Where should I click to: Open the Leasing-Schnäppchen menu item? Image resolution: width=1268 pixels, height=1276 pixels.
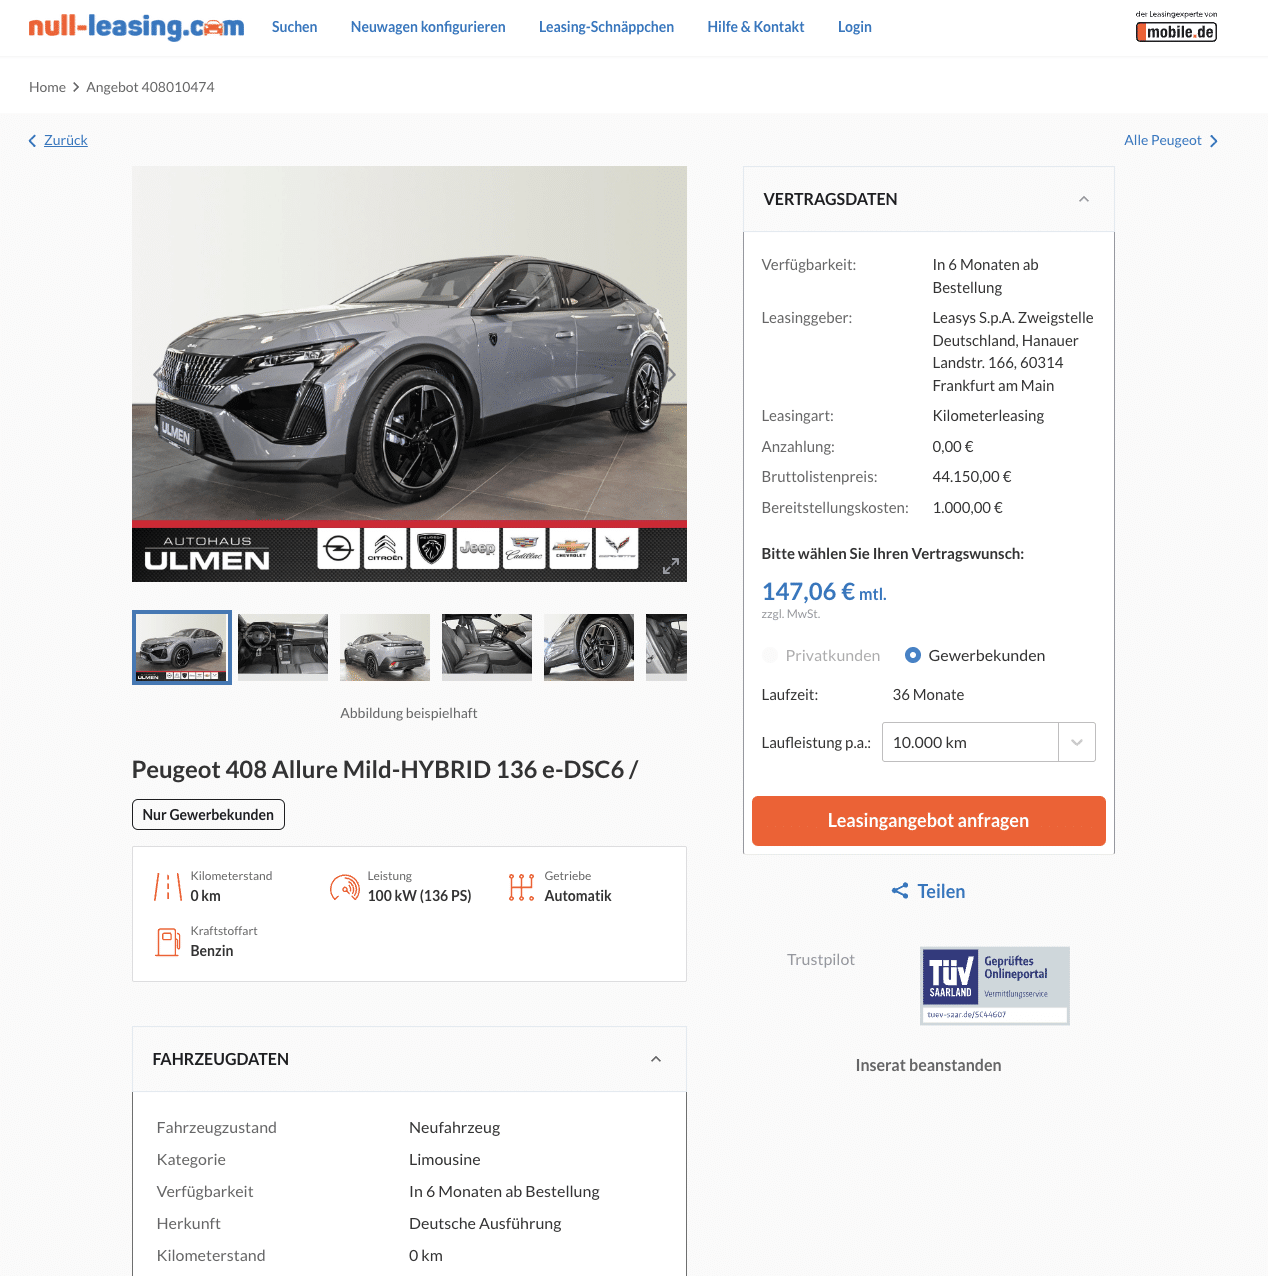click(606, 27)
